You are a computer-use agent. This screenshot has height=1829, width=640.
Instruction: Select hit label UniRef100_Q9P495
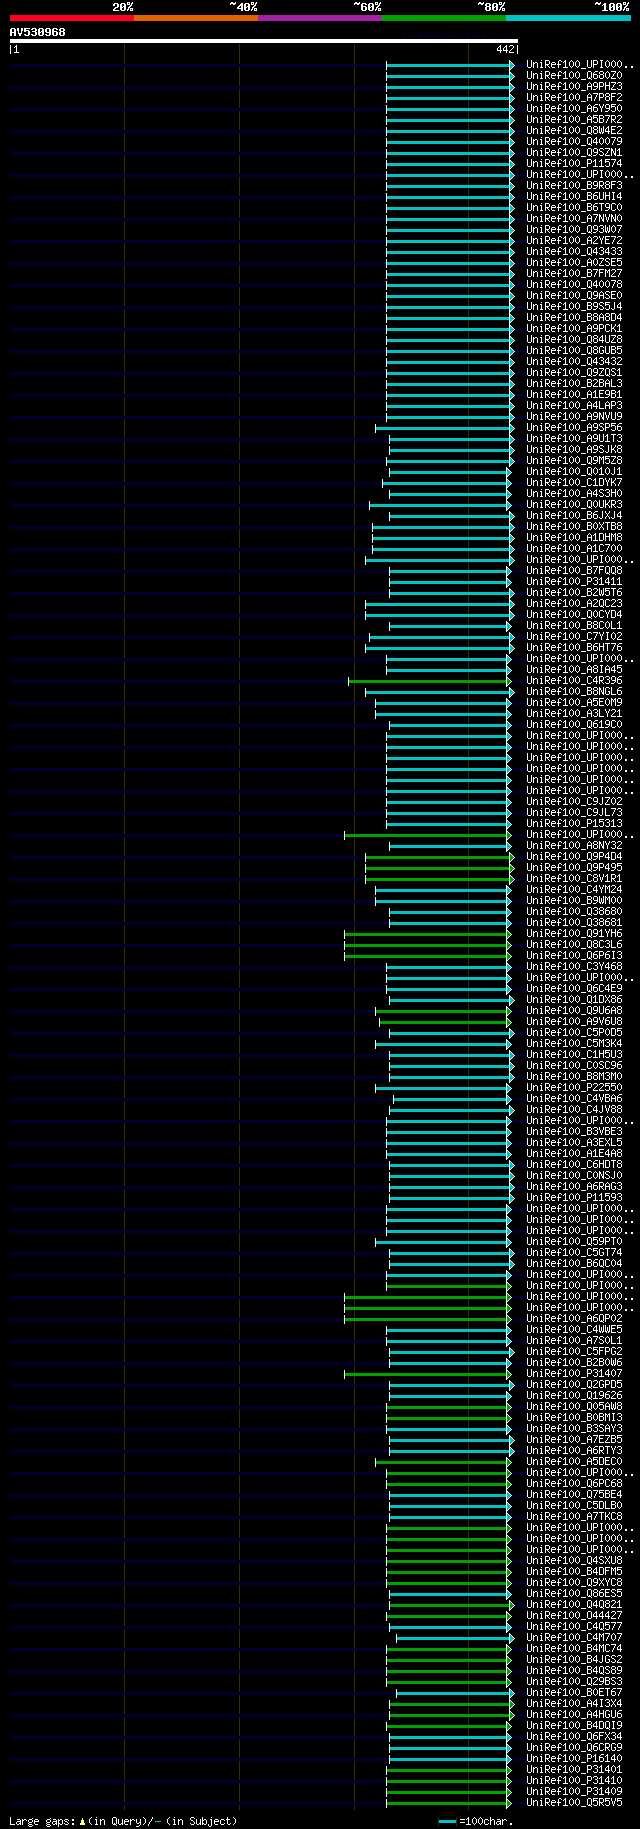point(574,868)
